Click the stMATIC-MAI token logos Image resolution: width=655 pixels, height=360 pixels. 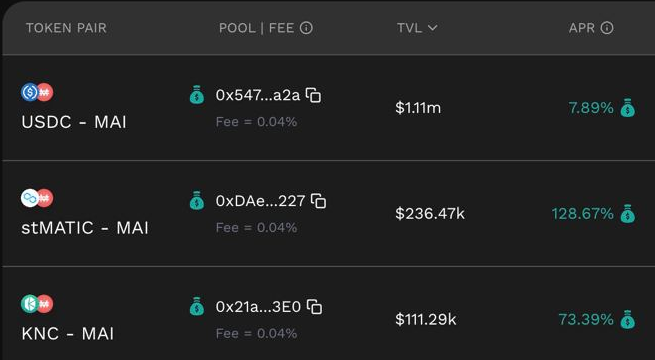click(x=37, y=198)
